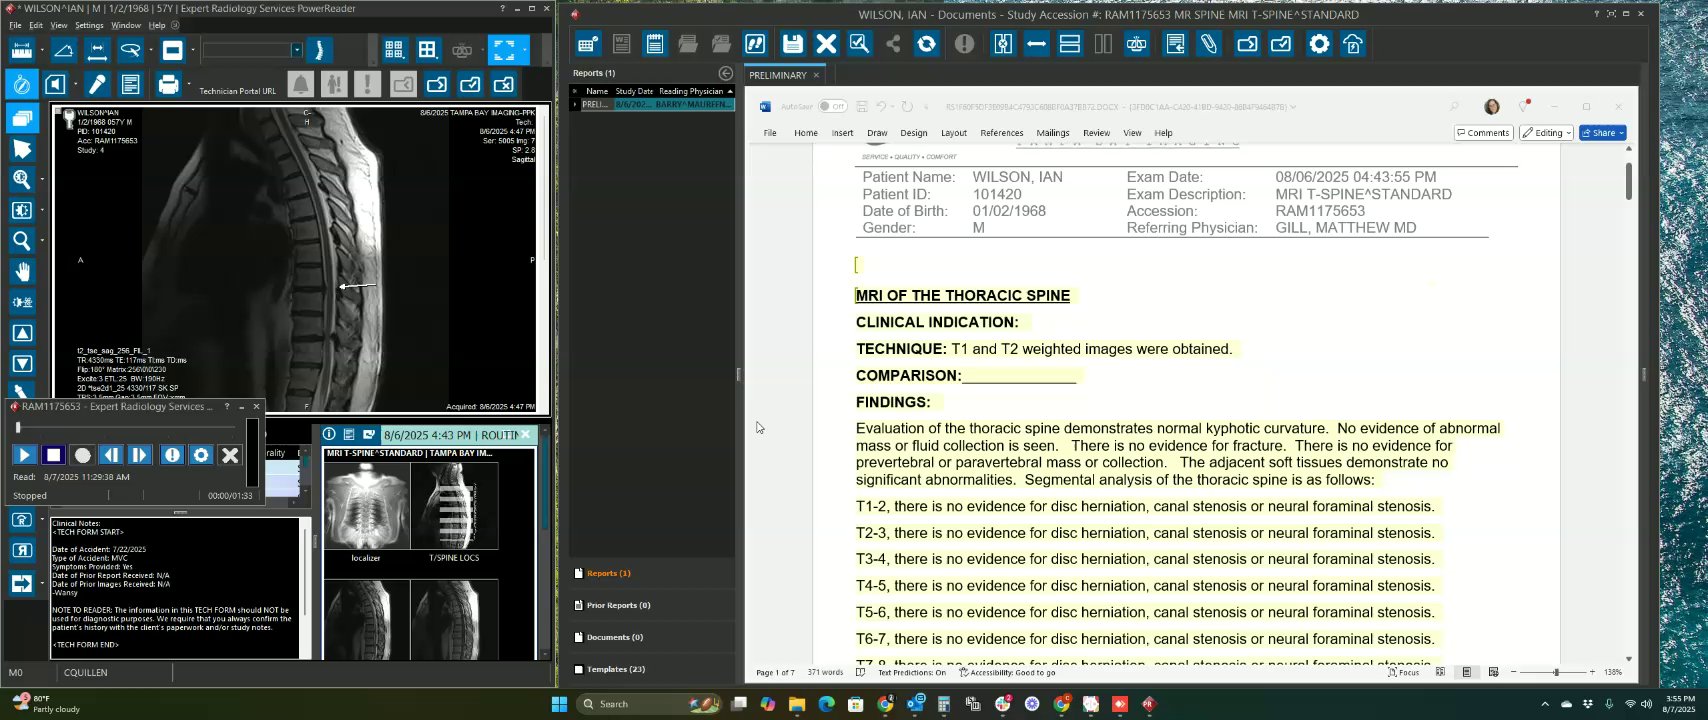1708x720 pixels.
Task: Toggle Text Predictions in Word status bar
Action: click(911, 673)
